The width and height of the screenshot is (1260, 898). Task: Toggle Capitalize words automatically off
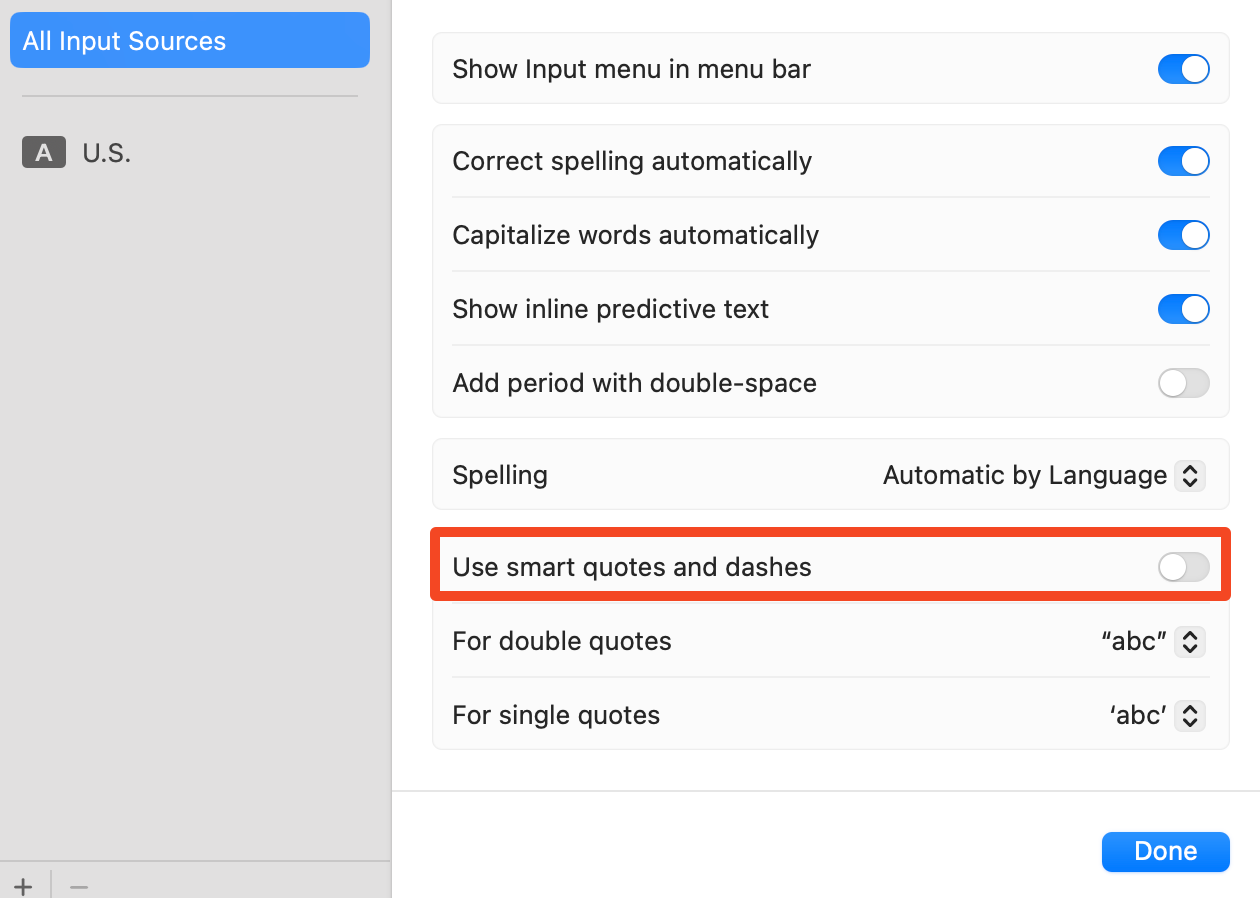(x=1183, y=235)
